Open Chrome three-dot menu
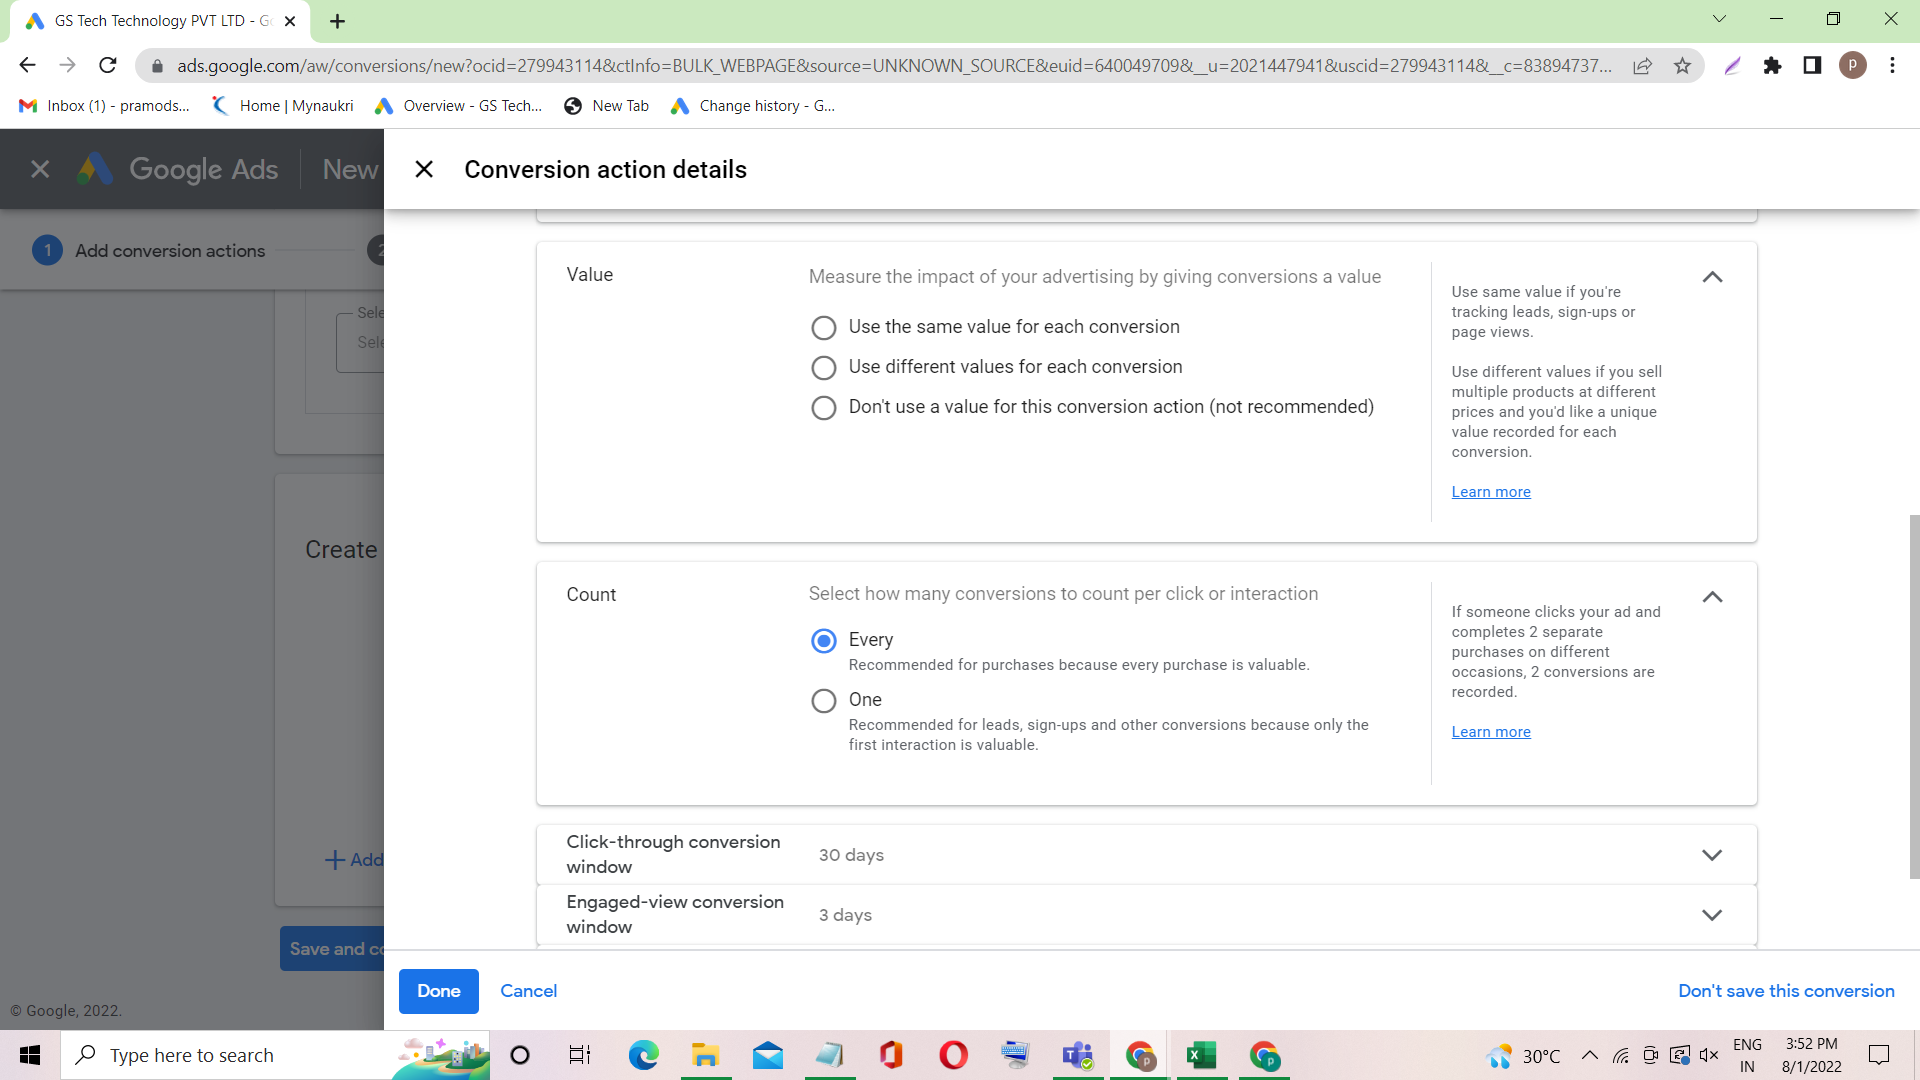Screen dimensions: 1920x1080 pos(1892,66)
